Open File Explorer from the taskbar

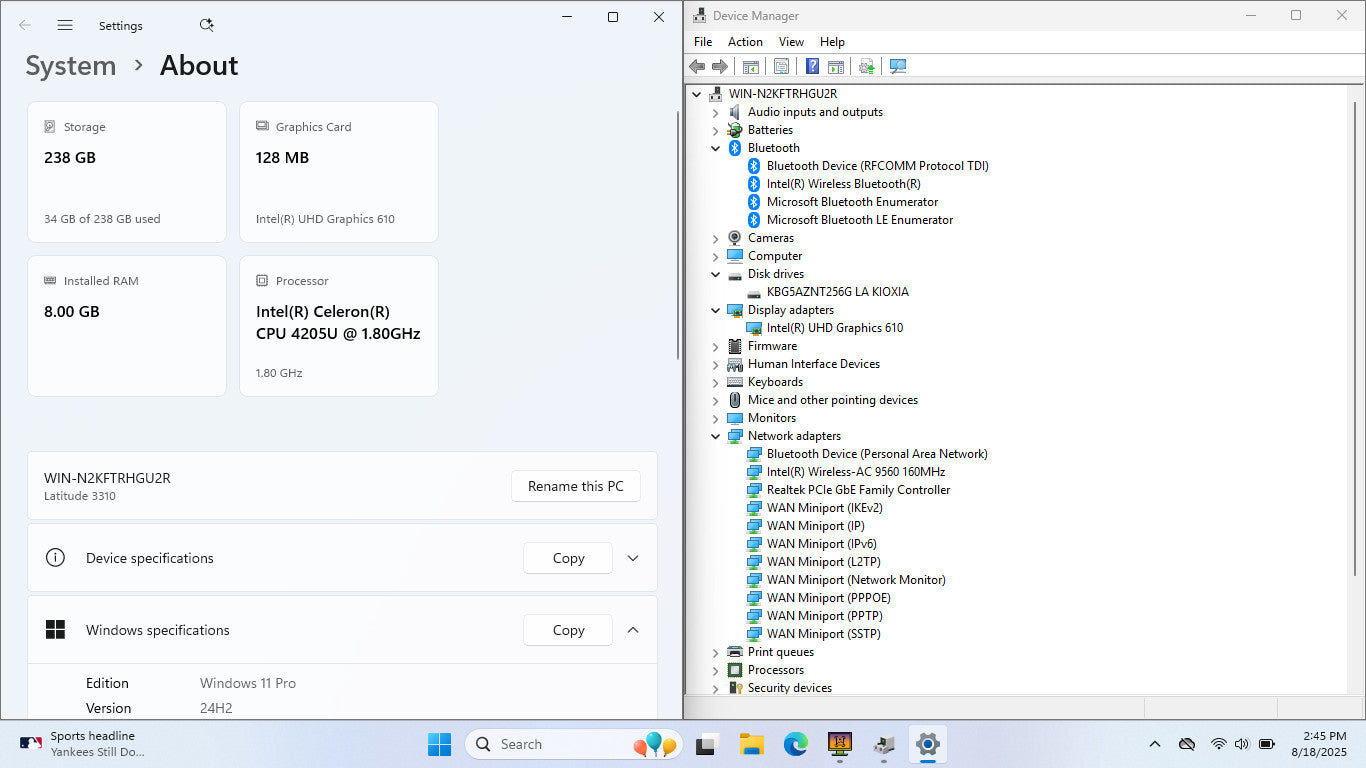(751, 744)
